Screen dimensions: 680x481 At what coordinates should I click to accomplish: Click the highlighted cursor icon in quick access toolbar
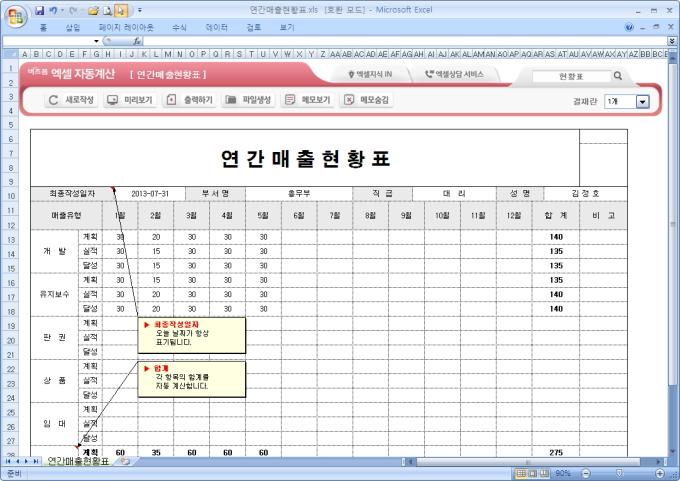click(x=122, y=10)
